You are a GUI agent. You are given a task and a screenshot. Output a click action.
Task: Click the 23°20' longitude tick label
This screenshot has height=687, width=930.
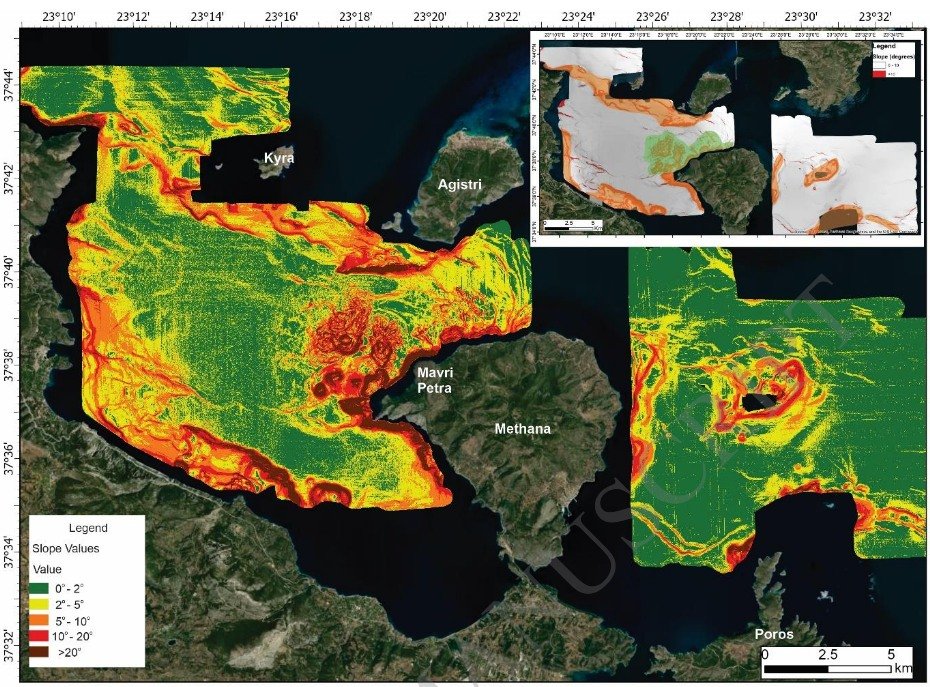click(x=430, y=16)
